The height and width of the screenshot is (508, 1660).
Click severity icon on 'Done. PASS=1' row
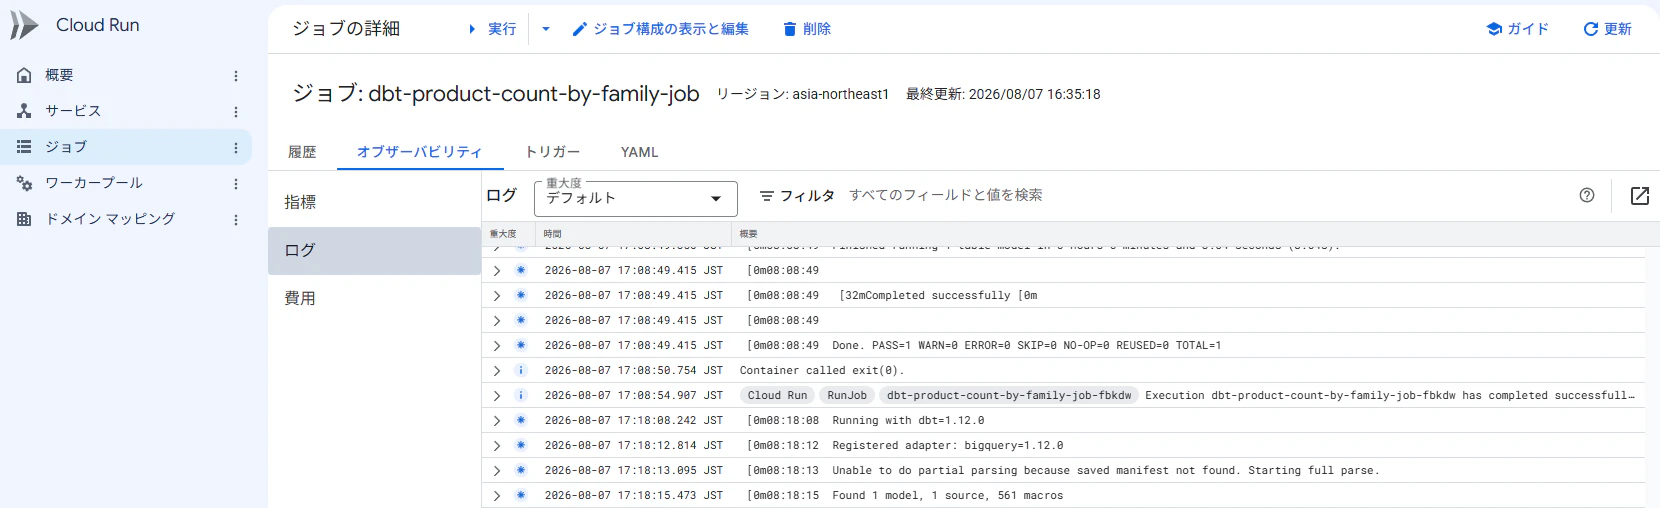point(521,345)
